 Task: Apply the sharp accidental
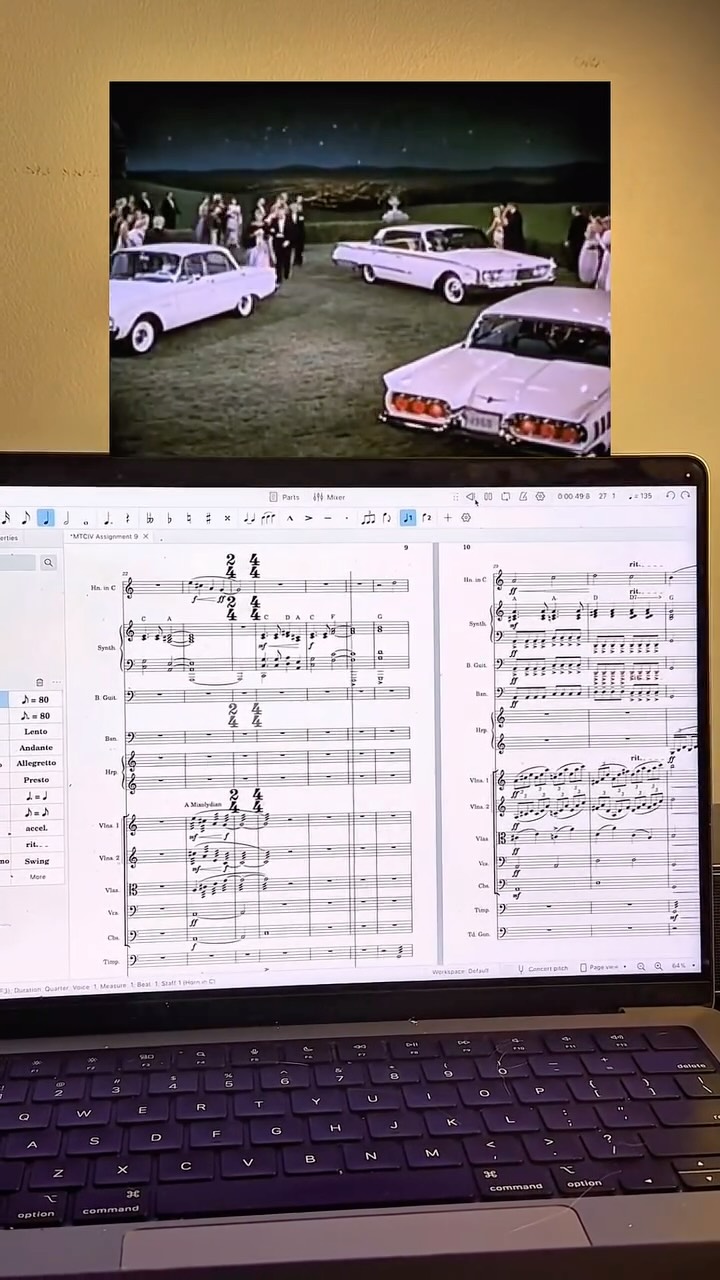(x=209, y=518)
